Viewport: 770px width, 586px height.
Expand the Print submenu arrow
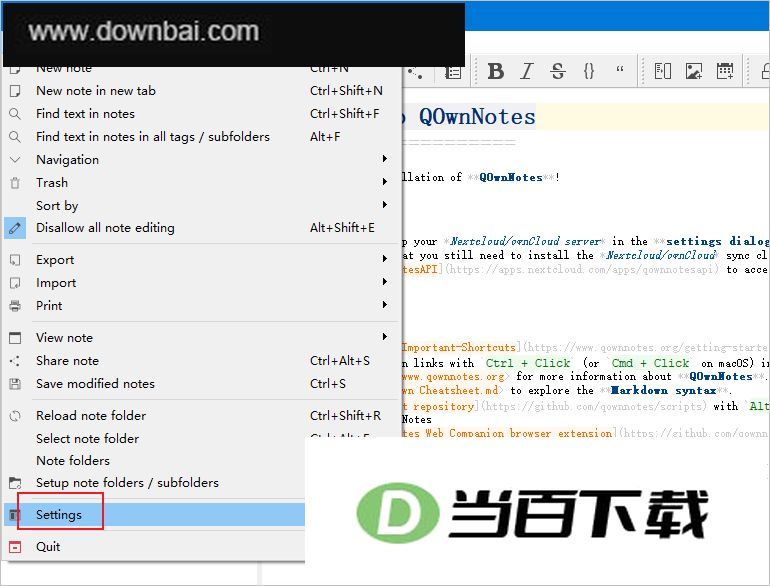[x=385, y=305]
